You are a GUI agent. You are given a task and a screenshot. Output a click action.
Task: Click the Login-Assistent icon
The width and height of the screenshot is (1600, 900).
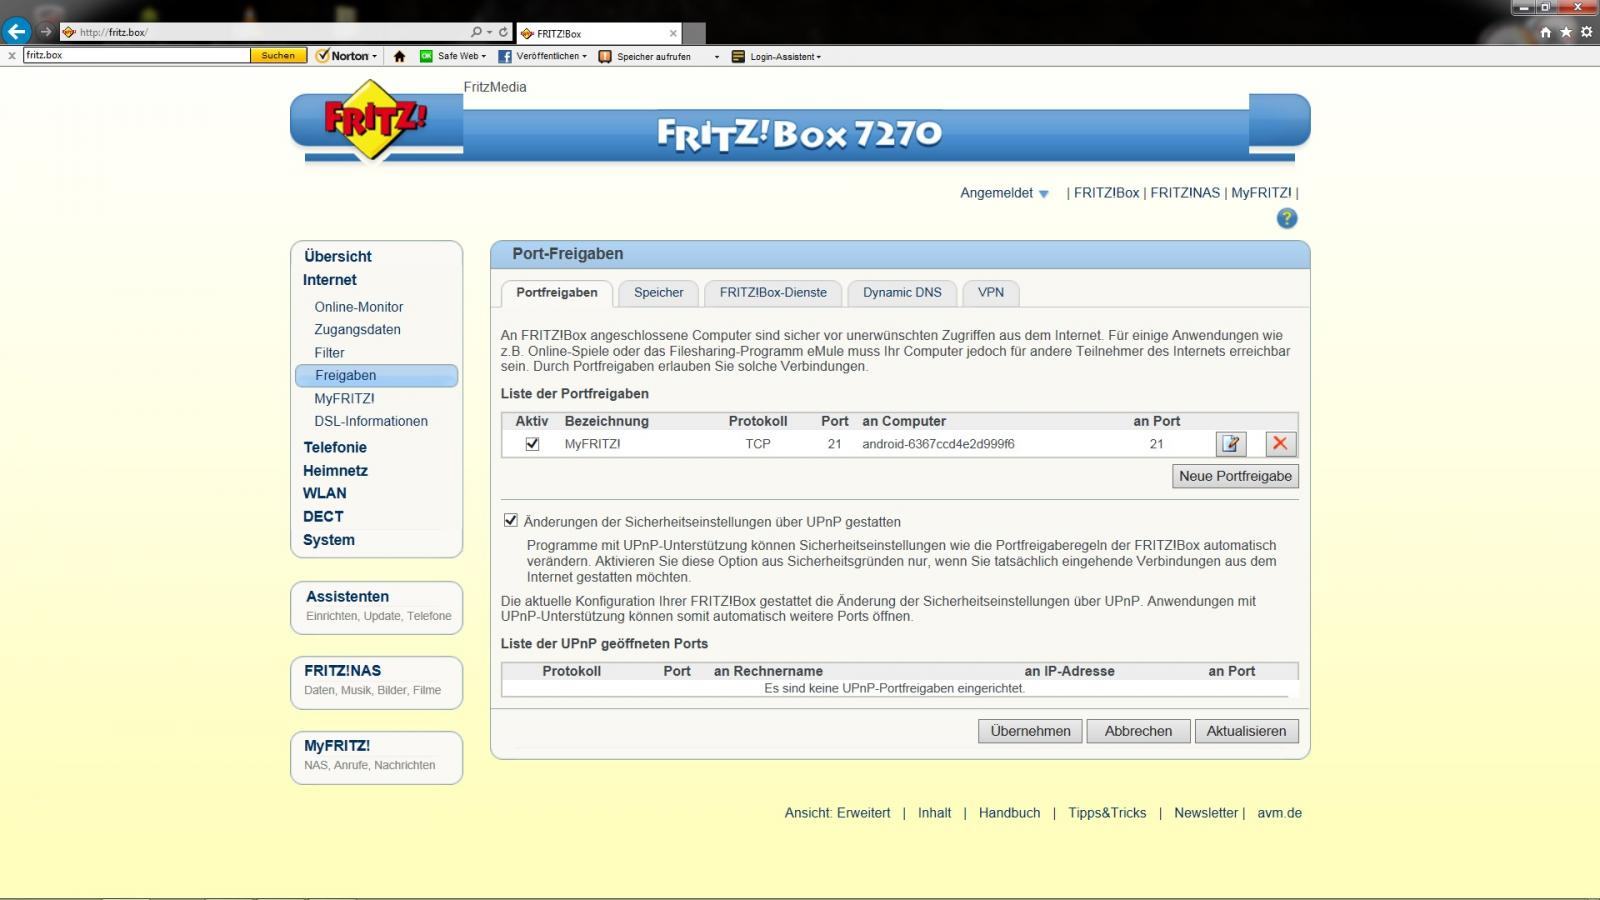[x=738, y=56]
